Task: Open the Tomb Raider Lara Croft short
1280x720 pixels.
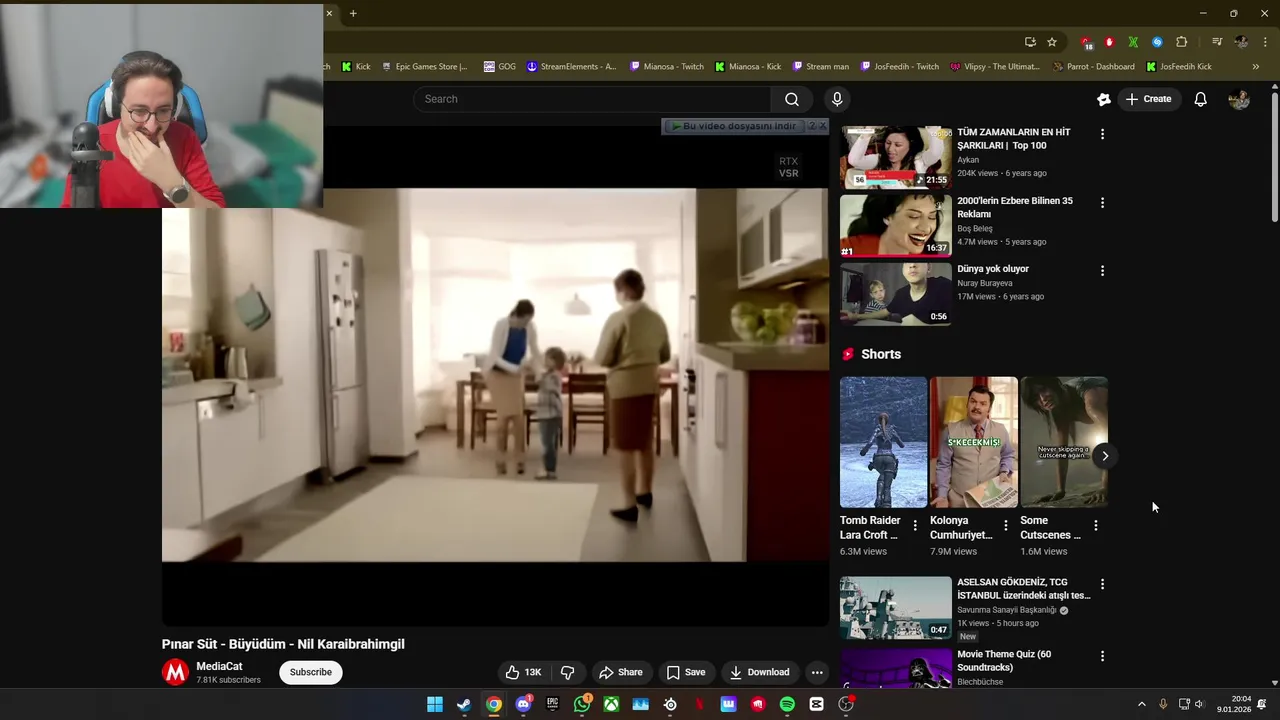Action: 883,442
